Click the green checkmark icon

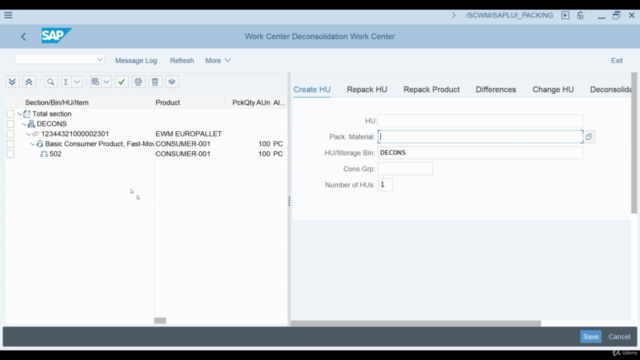click(x=121, y=82)
